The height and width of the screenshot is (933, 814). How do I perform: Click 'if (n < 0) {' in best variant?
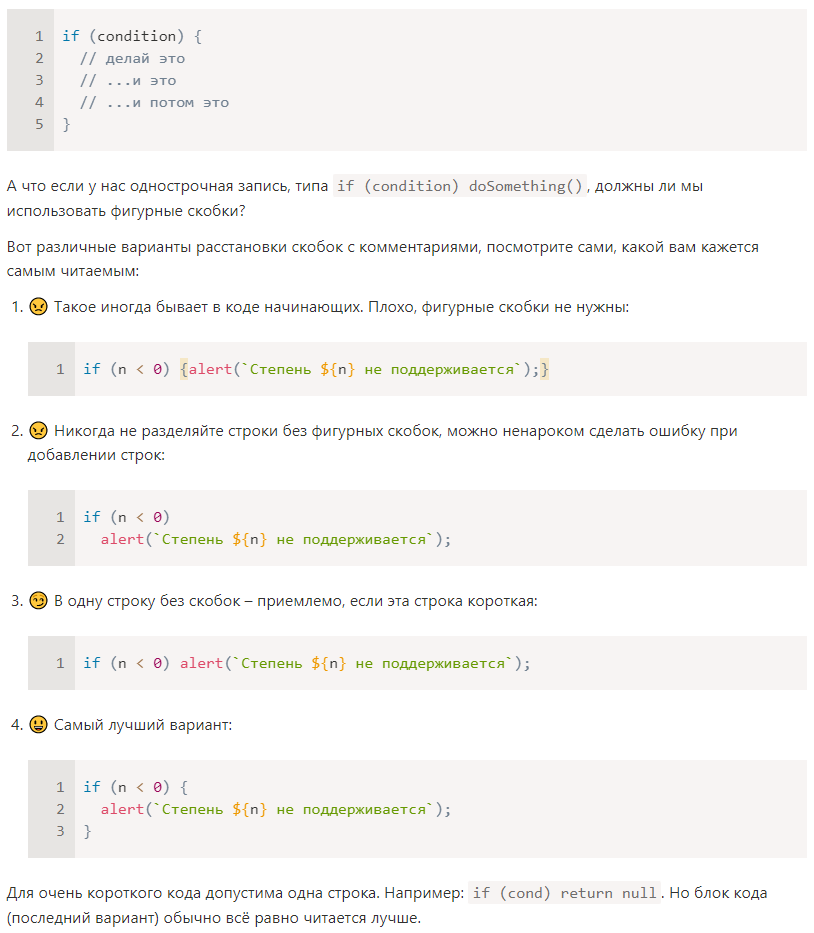136,787
